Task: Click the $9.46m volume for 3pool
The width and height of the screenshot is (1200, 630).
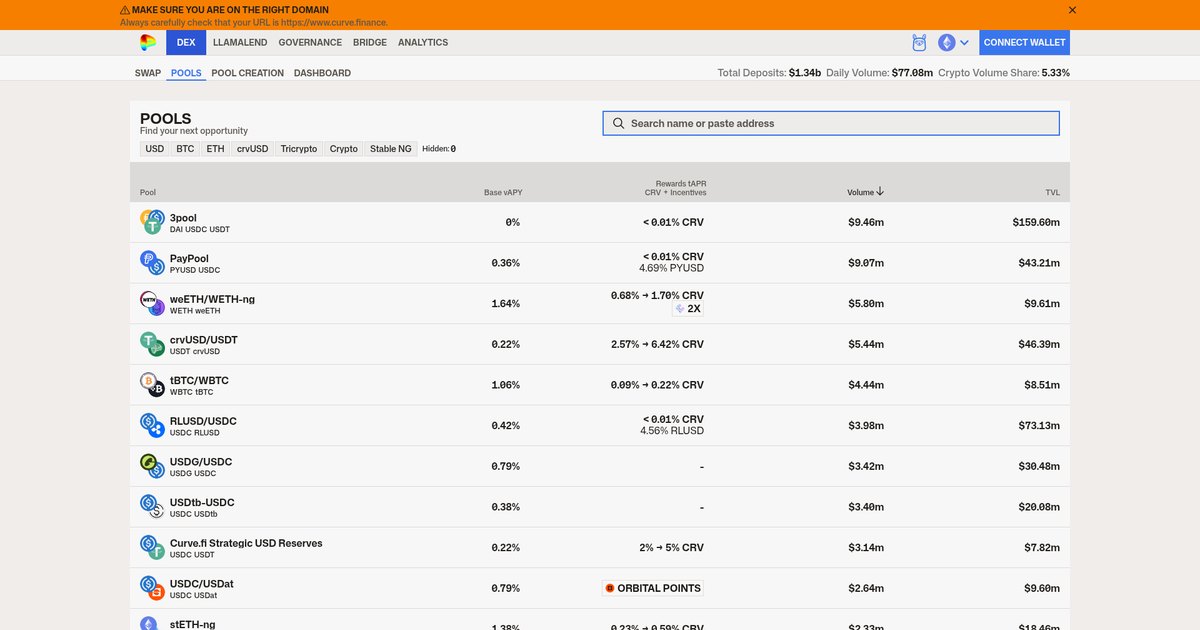Action: tap(866, 222)
